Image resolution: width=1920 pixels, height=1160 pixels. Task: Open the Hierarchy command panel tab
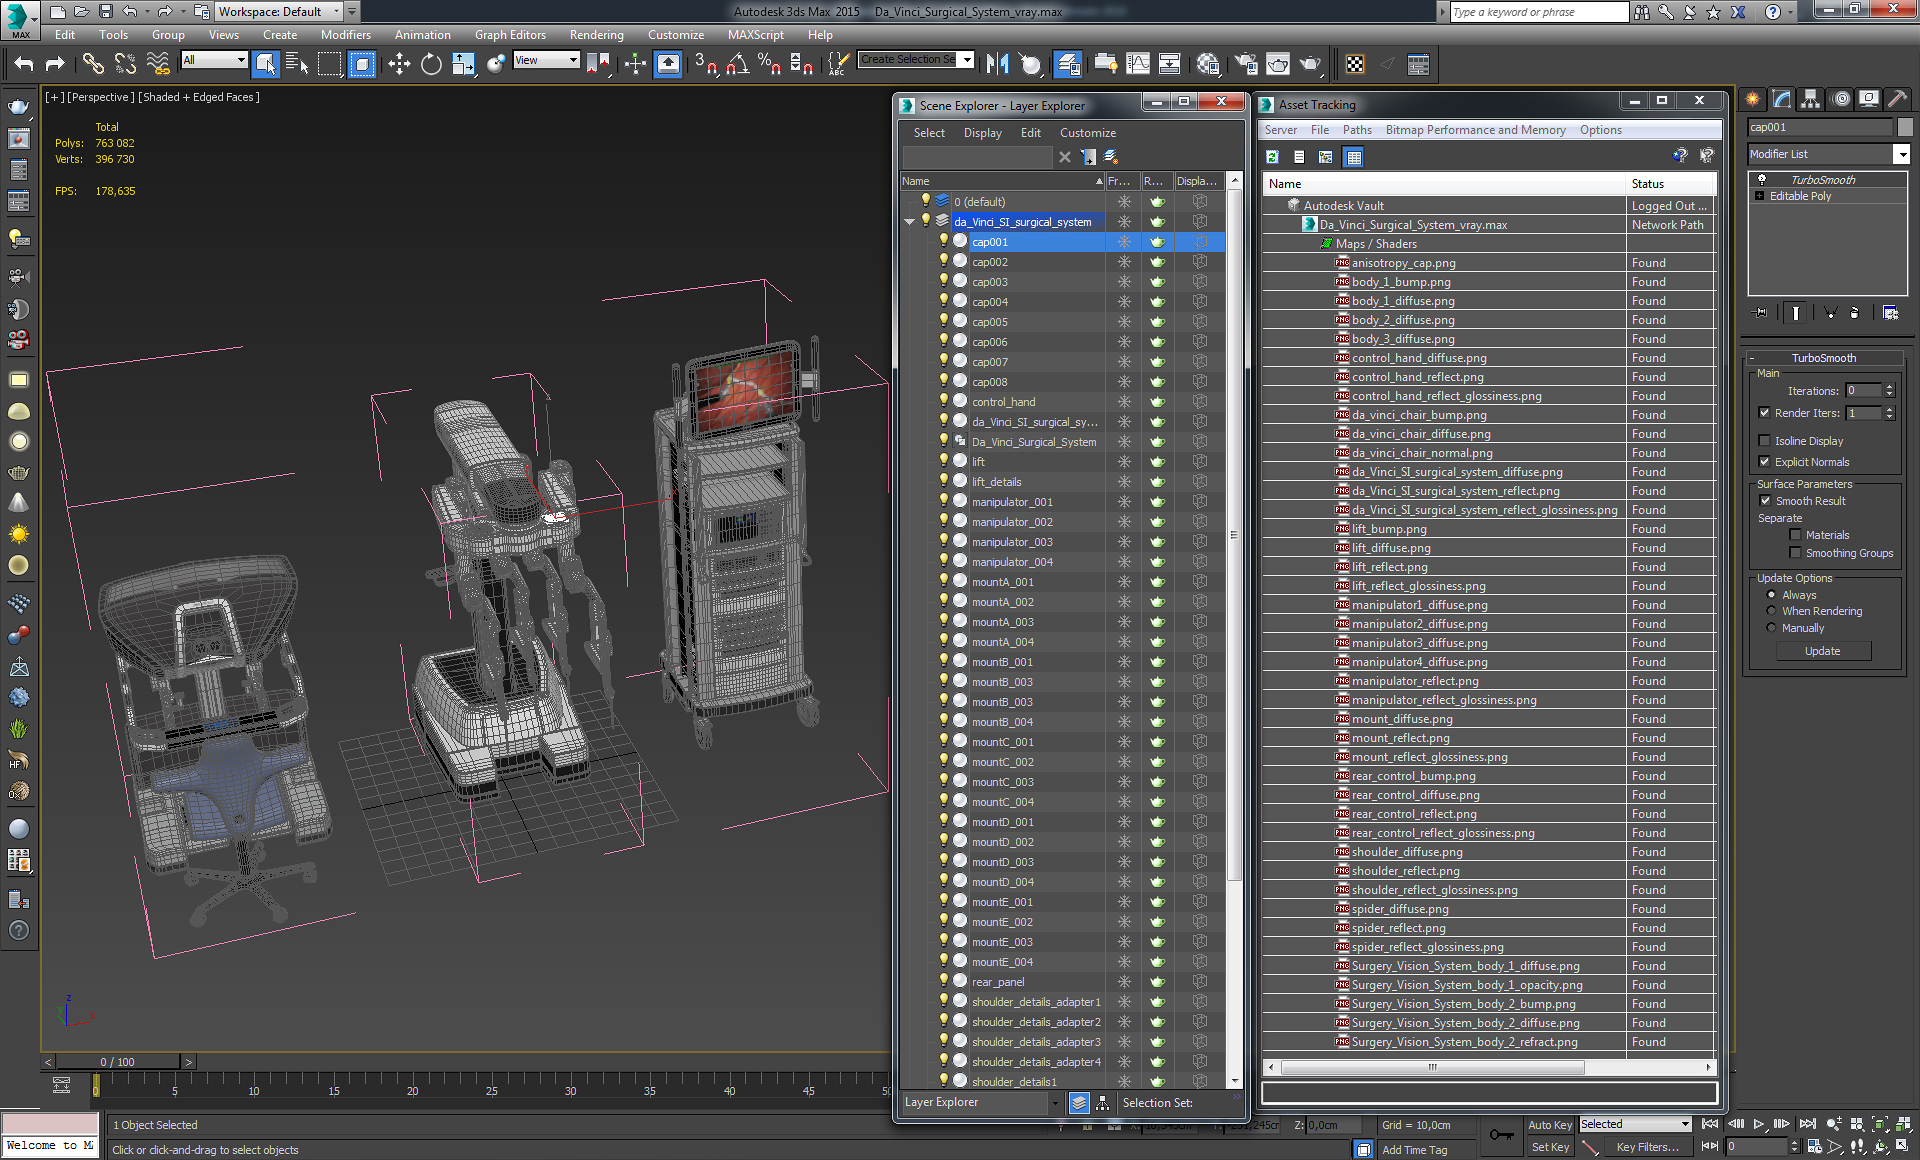coord(1810,99)
